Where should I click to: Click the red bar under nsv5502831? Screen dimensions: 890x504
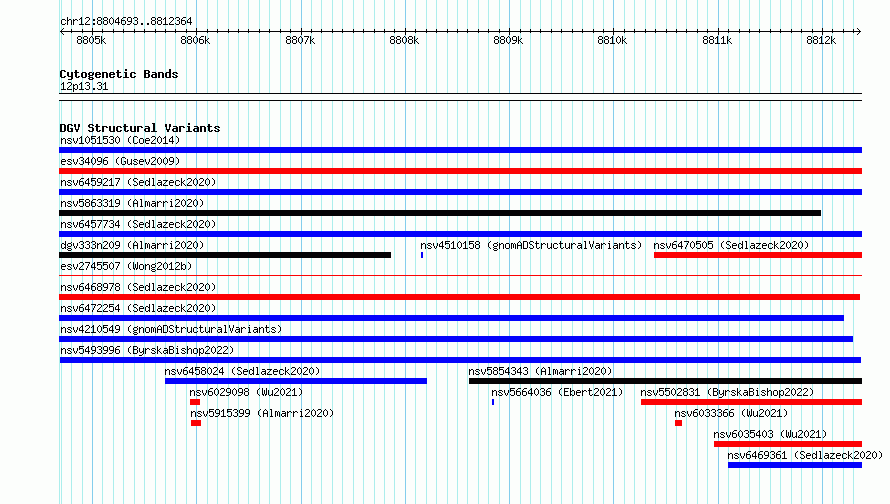click(x=752, y=402)
